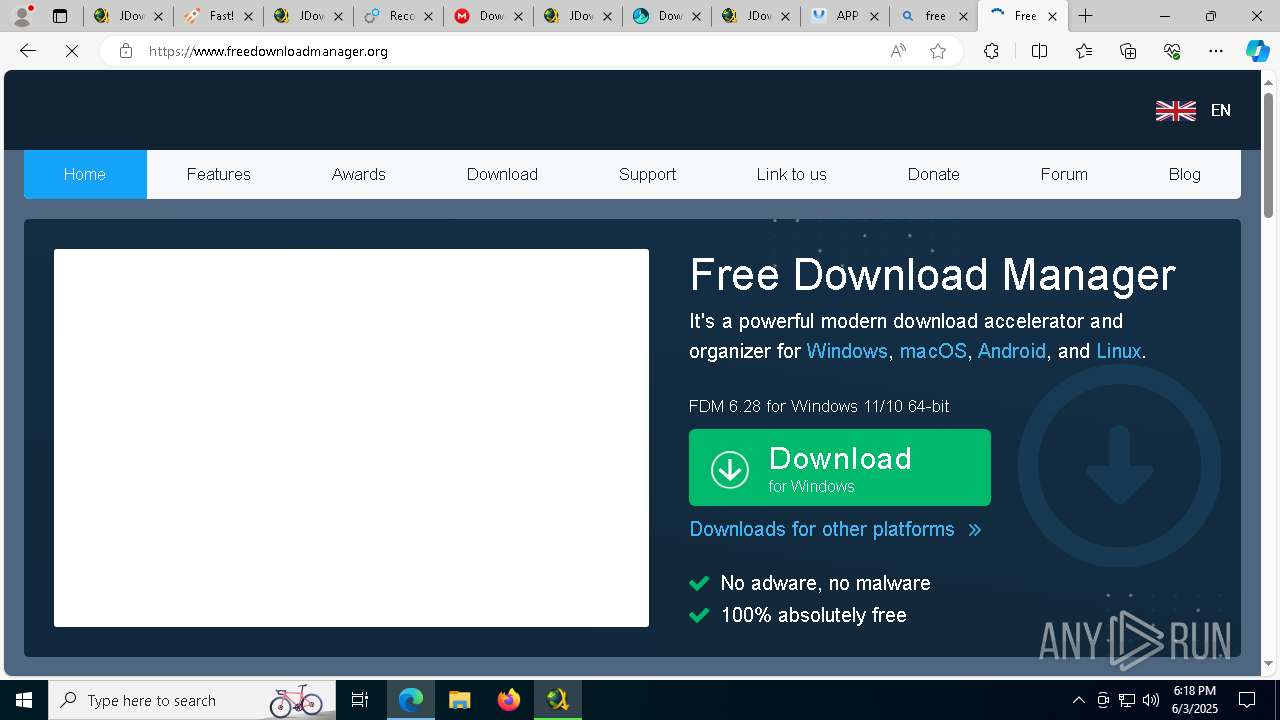The height and width of the screenshot is (720, 1280).
Task: Open the Extensions puzzle icon
Action: pyautogui.click(x=991, y=51)
